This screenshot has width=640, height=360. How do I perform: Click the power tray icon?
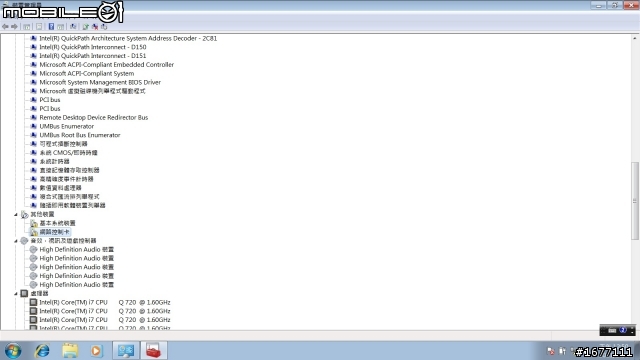pos(562,351)
